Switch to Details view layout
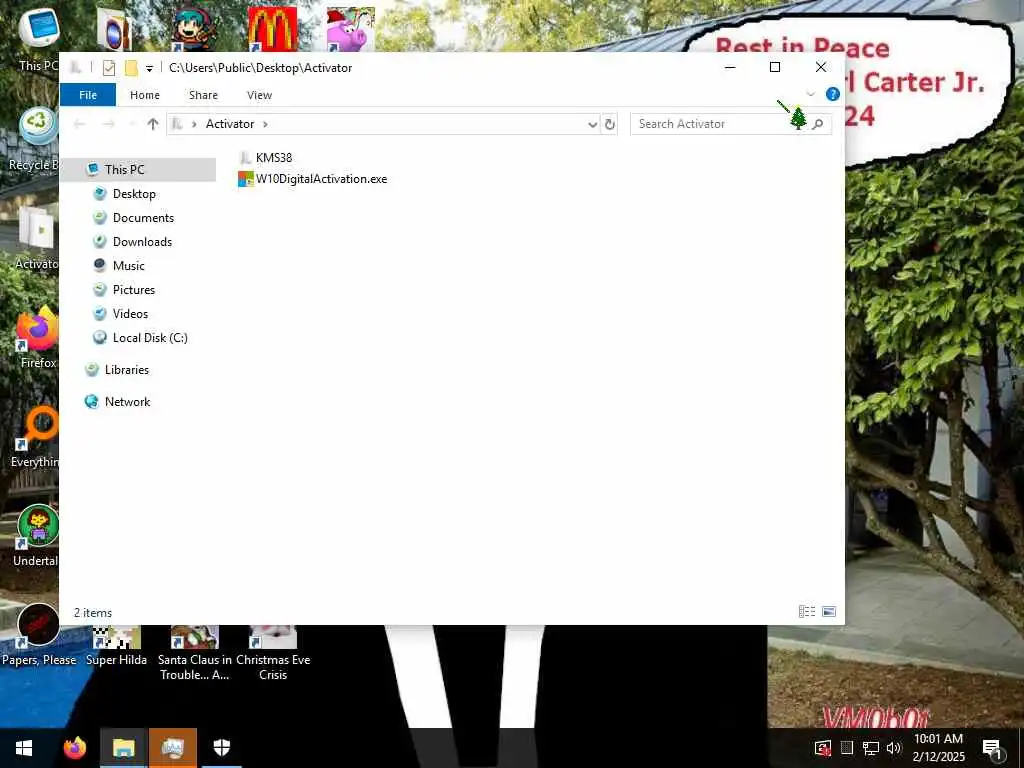The image size is (1024, 768). point(807,612)
